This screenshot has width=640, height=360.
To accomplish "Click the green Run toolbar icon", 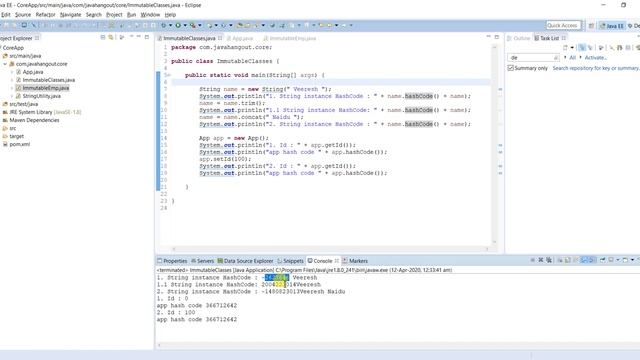I will 178,25.
